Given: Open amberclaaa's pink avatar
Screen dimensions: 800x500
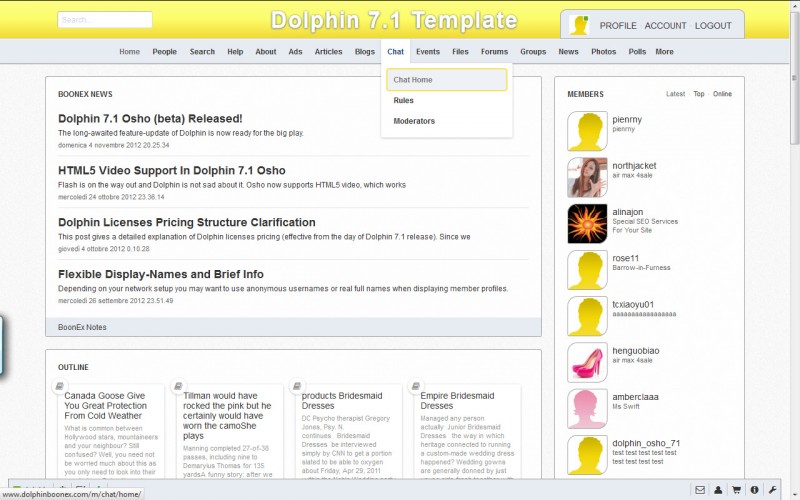Looking at the screenshot, I should click(587, 409).
